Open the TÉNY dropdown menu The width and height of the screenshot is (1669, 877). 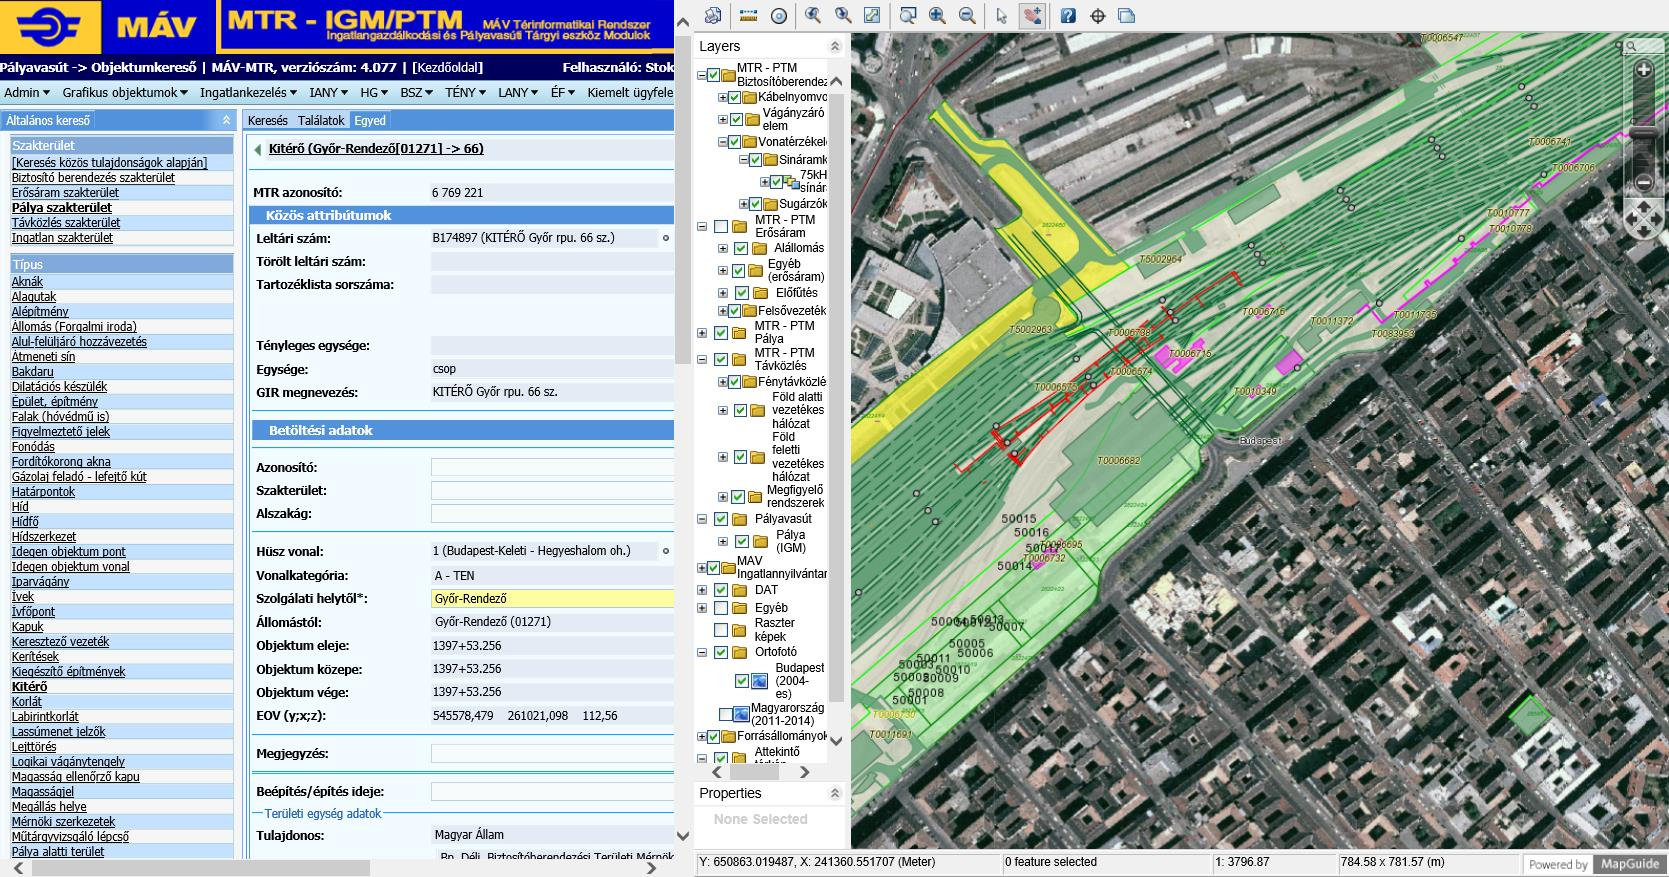tap(467, 92)
